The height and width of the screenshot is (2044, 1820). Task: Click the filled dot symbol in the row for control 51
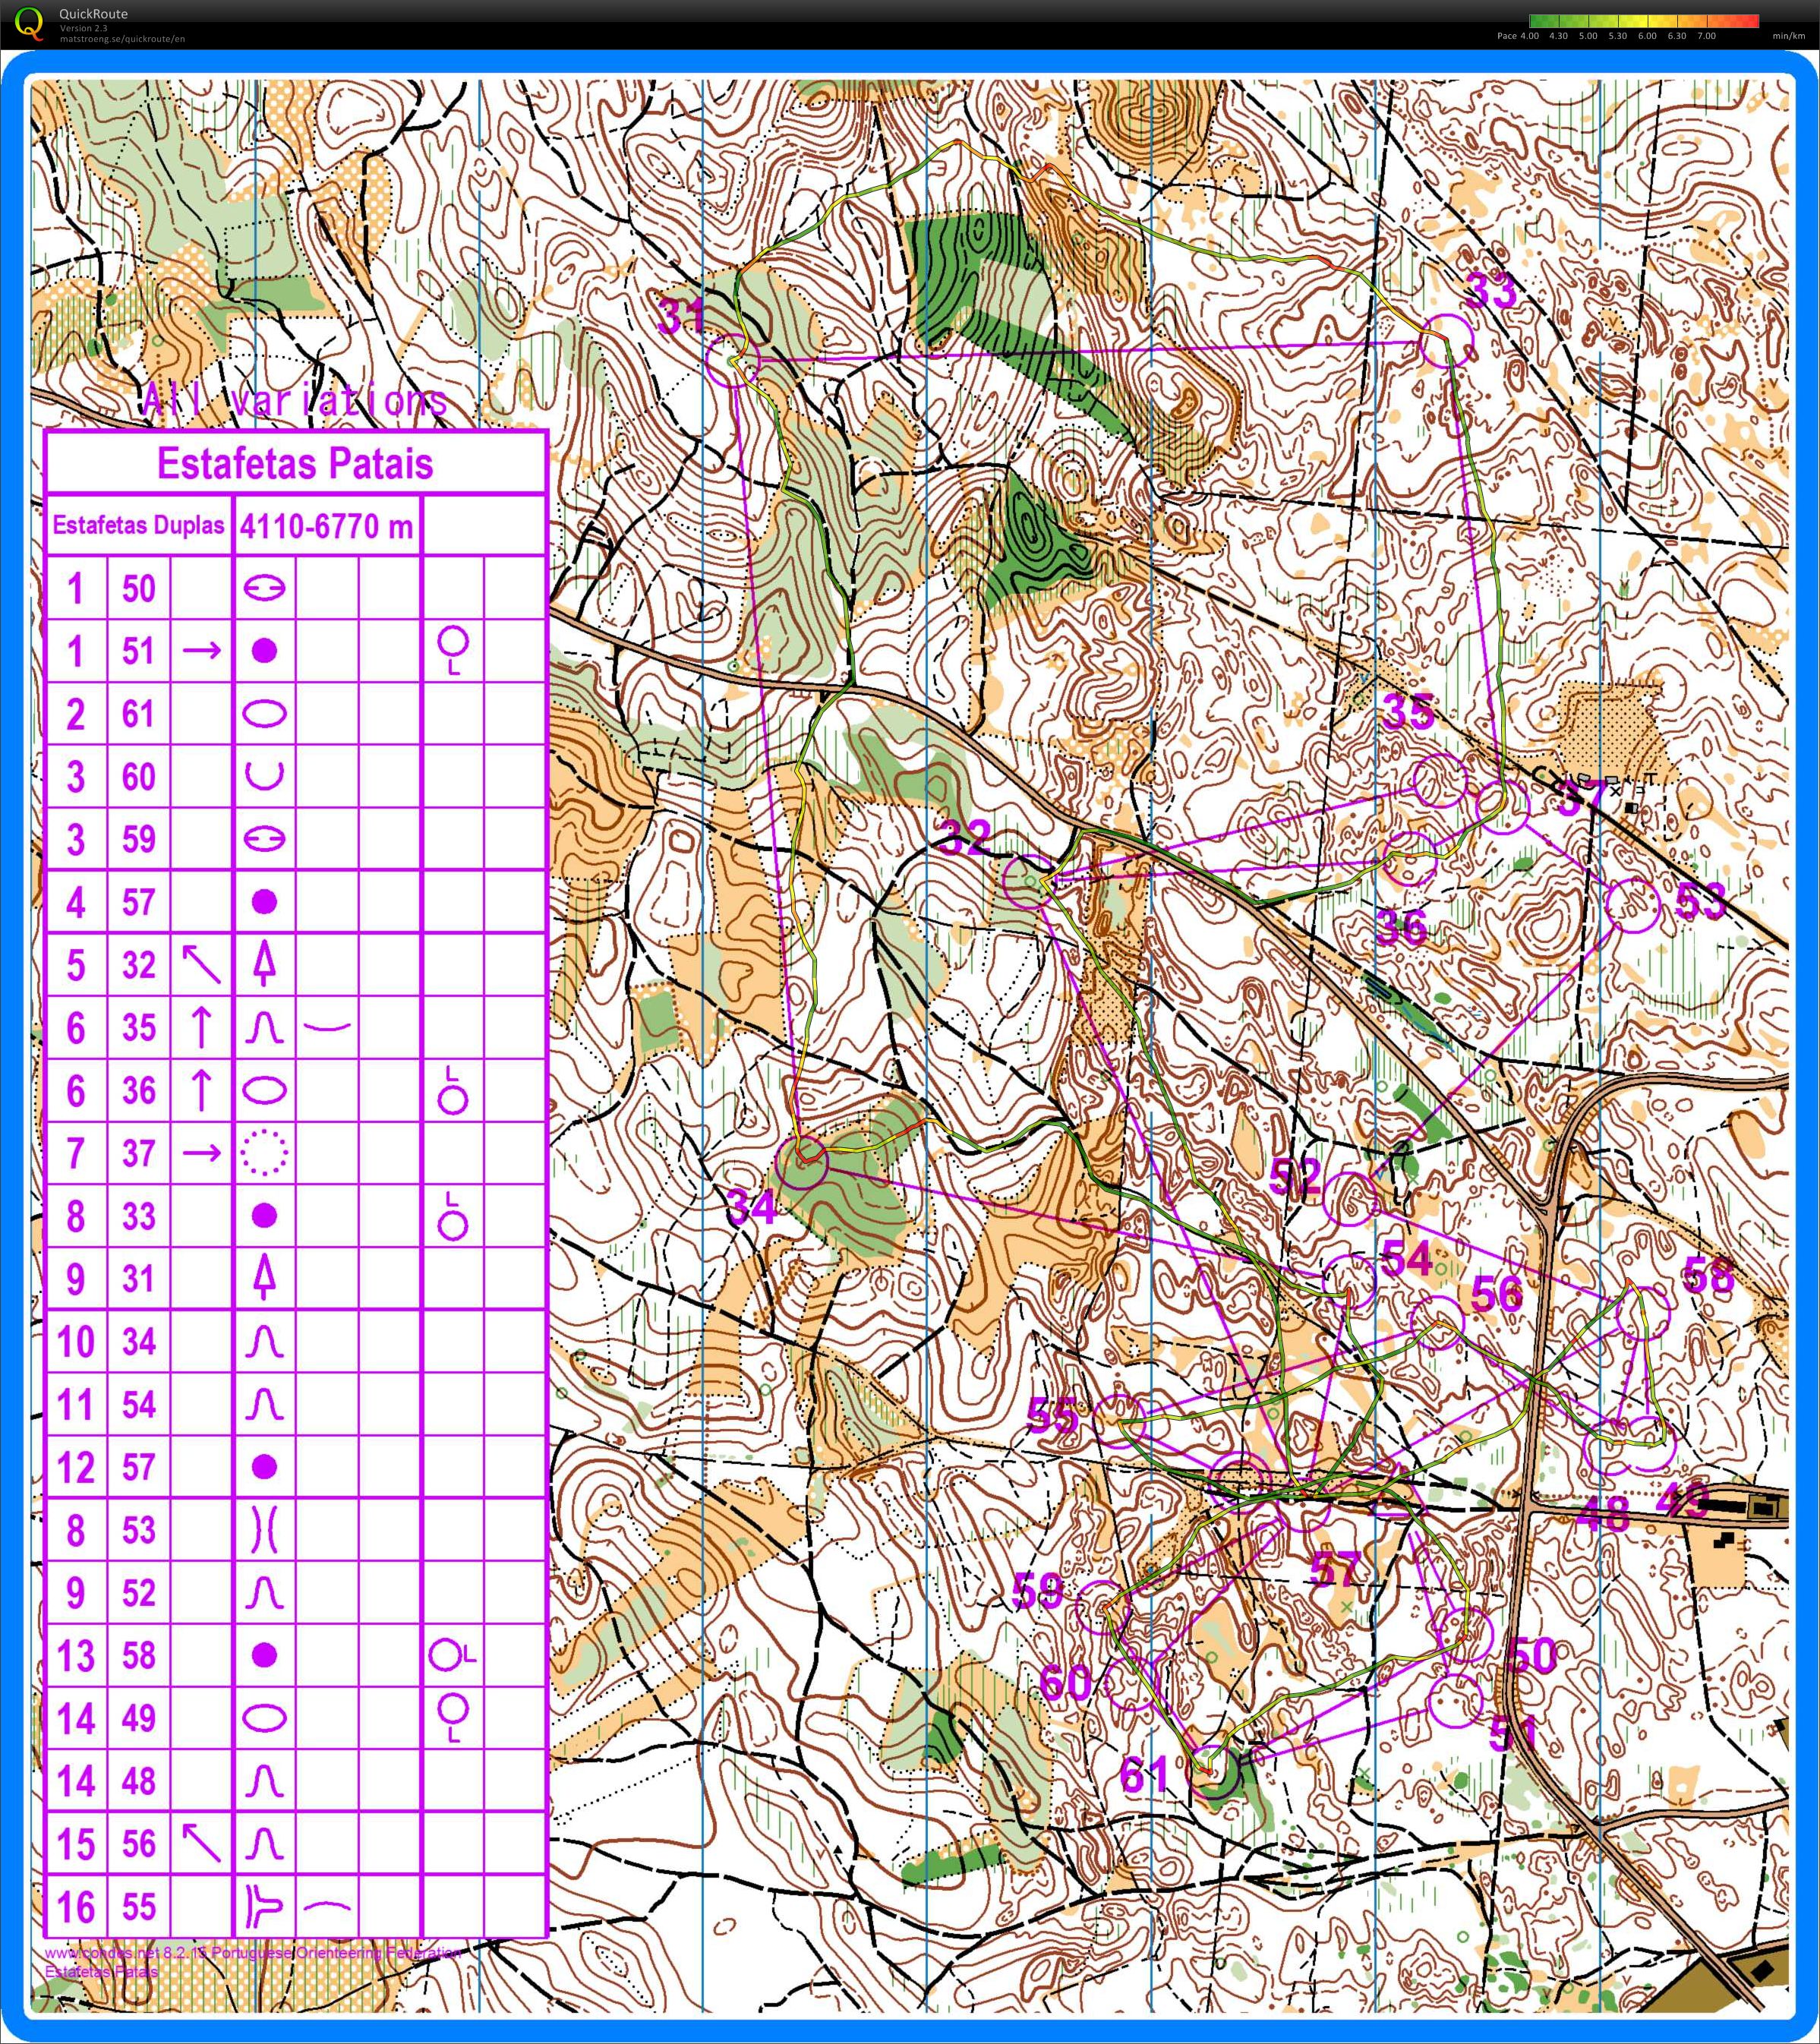point(264,651)
